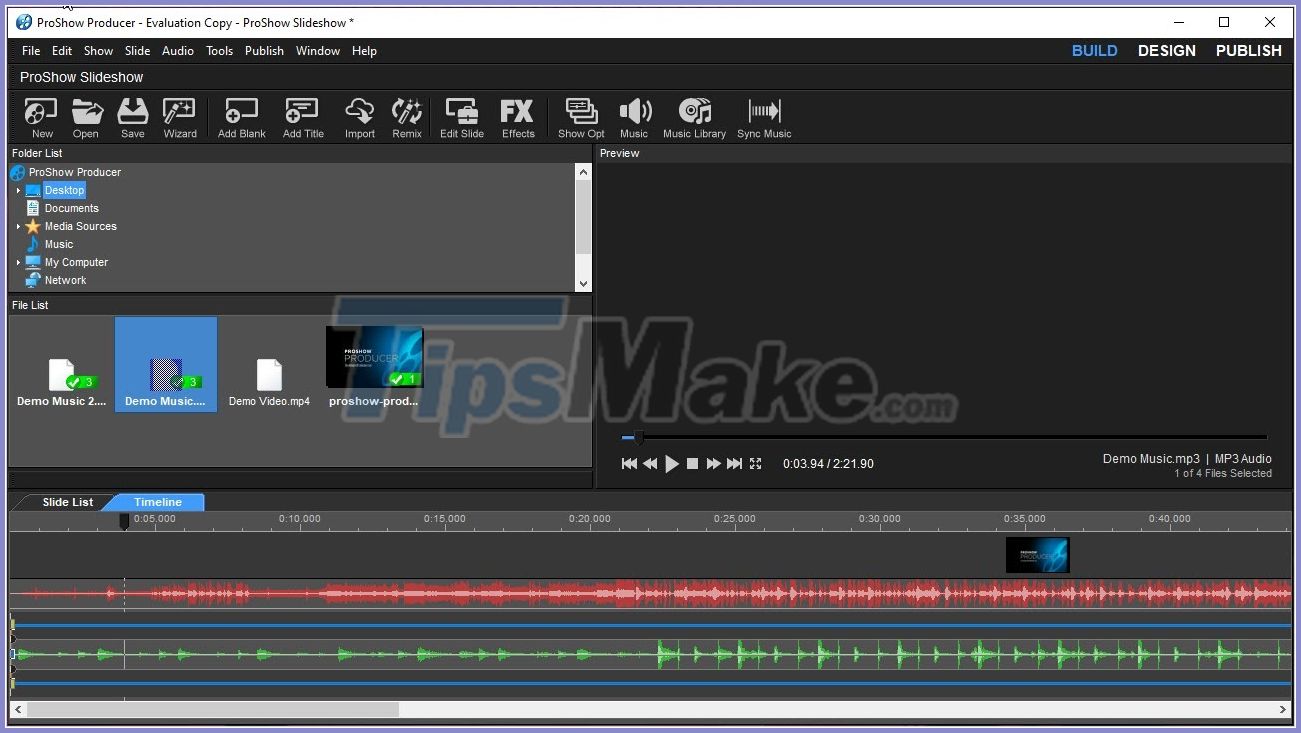Open the Effects panel
The image size is (1301, 733).
517,117
